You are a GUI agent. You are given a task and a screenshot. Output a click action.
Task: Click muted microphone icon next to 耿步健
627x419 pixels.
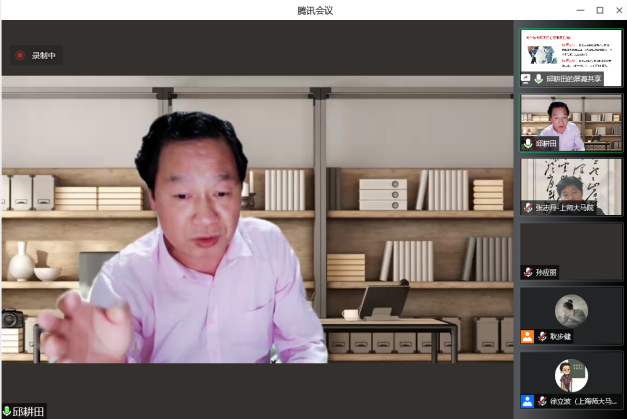click(542, 337)
